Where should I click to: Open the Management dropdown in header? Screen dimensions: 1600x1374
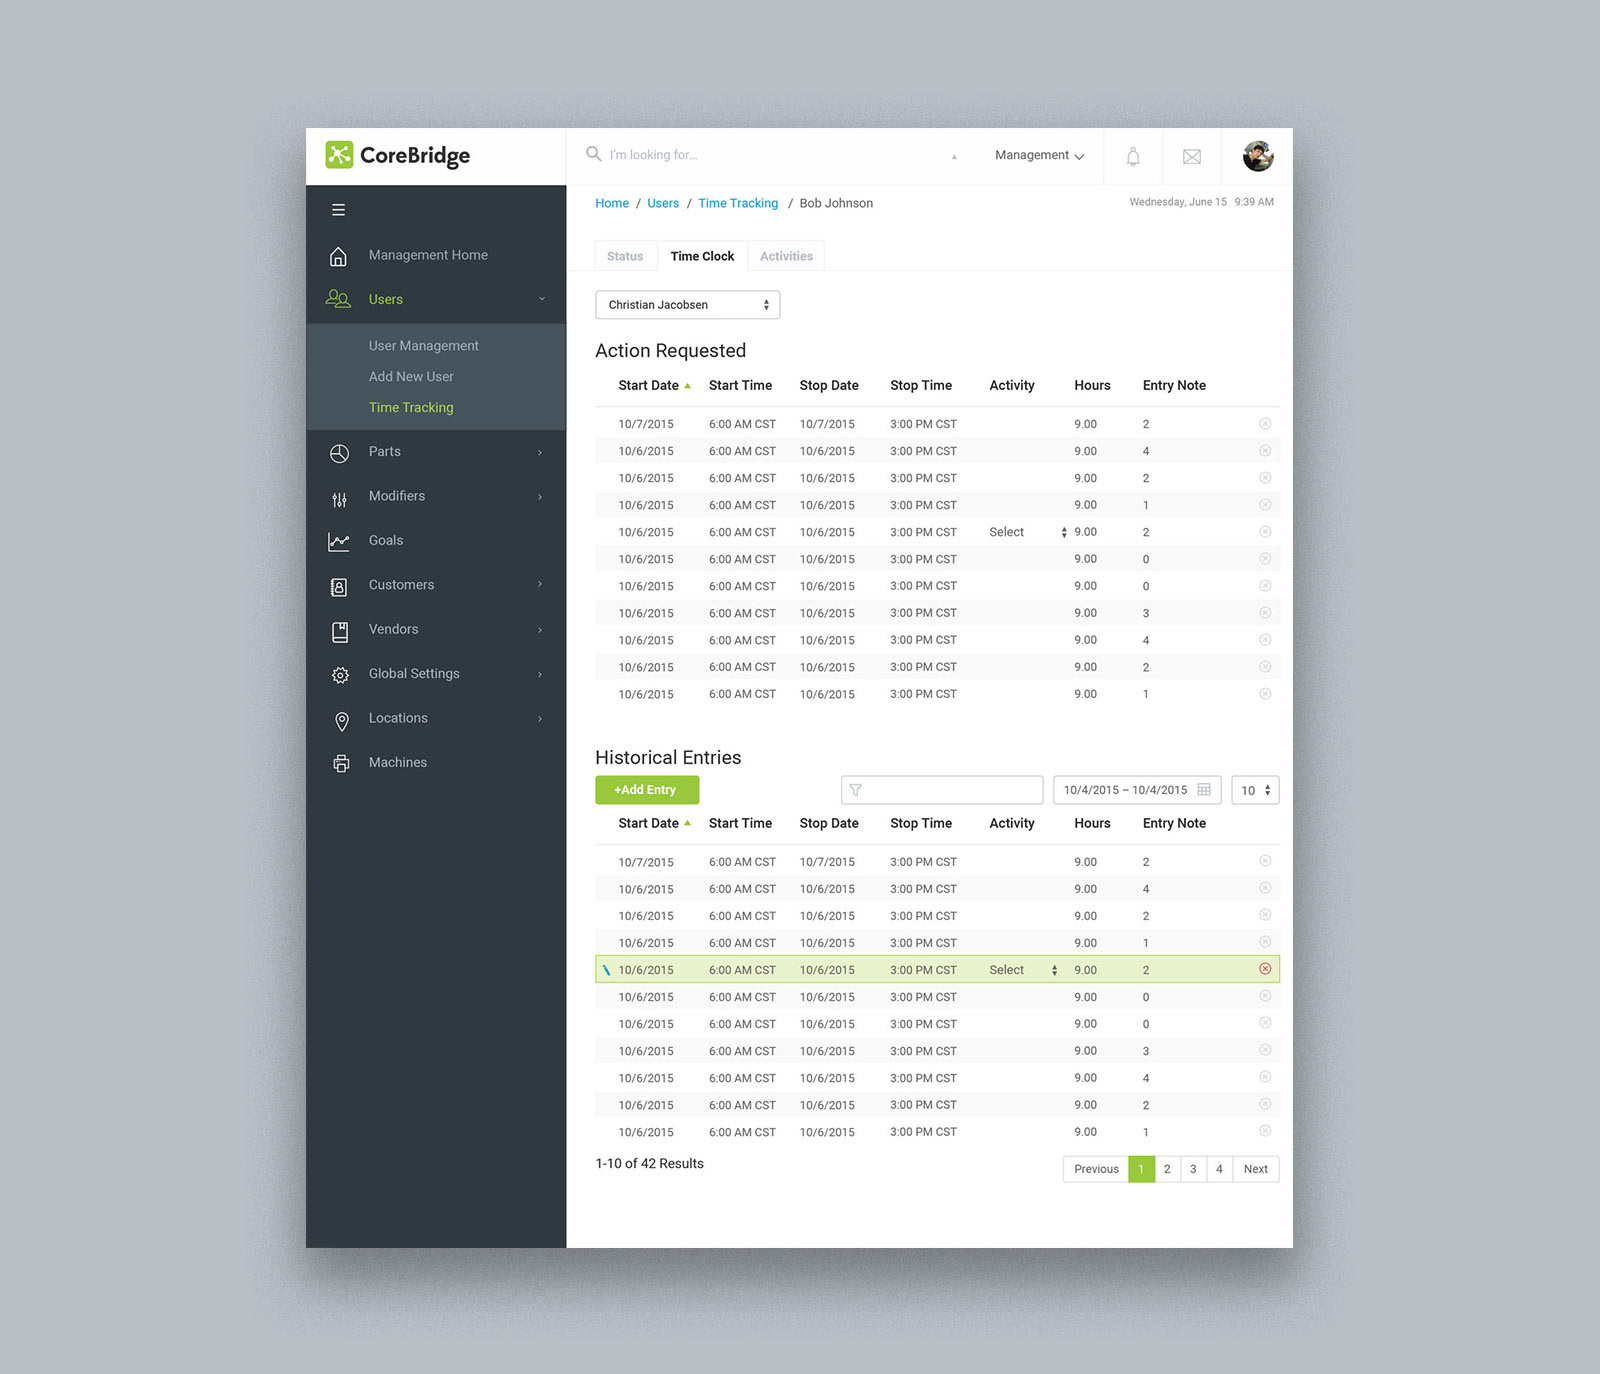pos(1039,155)
